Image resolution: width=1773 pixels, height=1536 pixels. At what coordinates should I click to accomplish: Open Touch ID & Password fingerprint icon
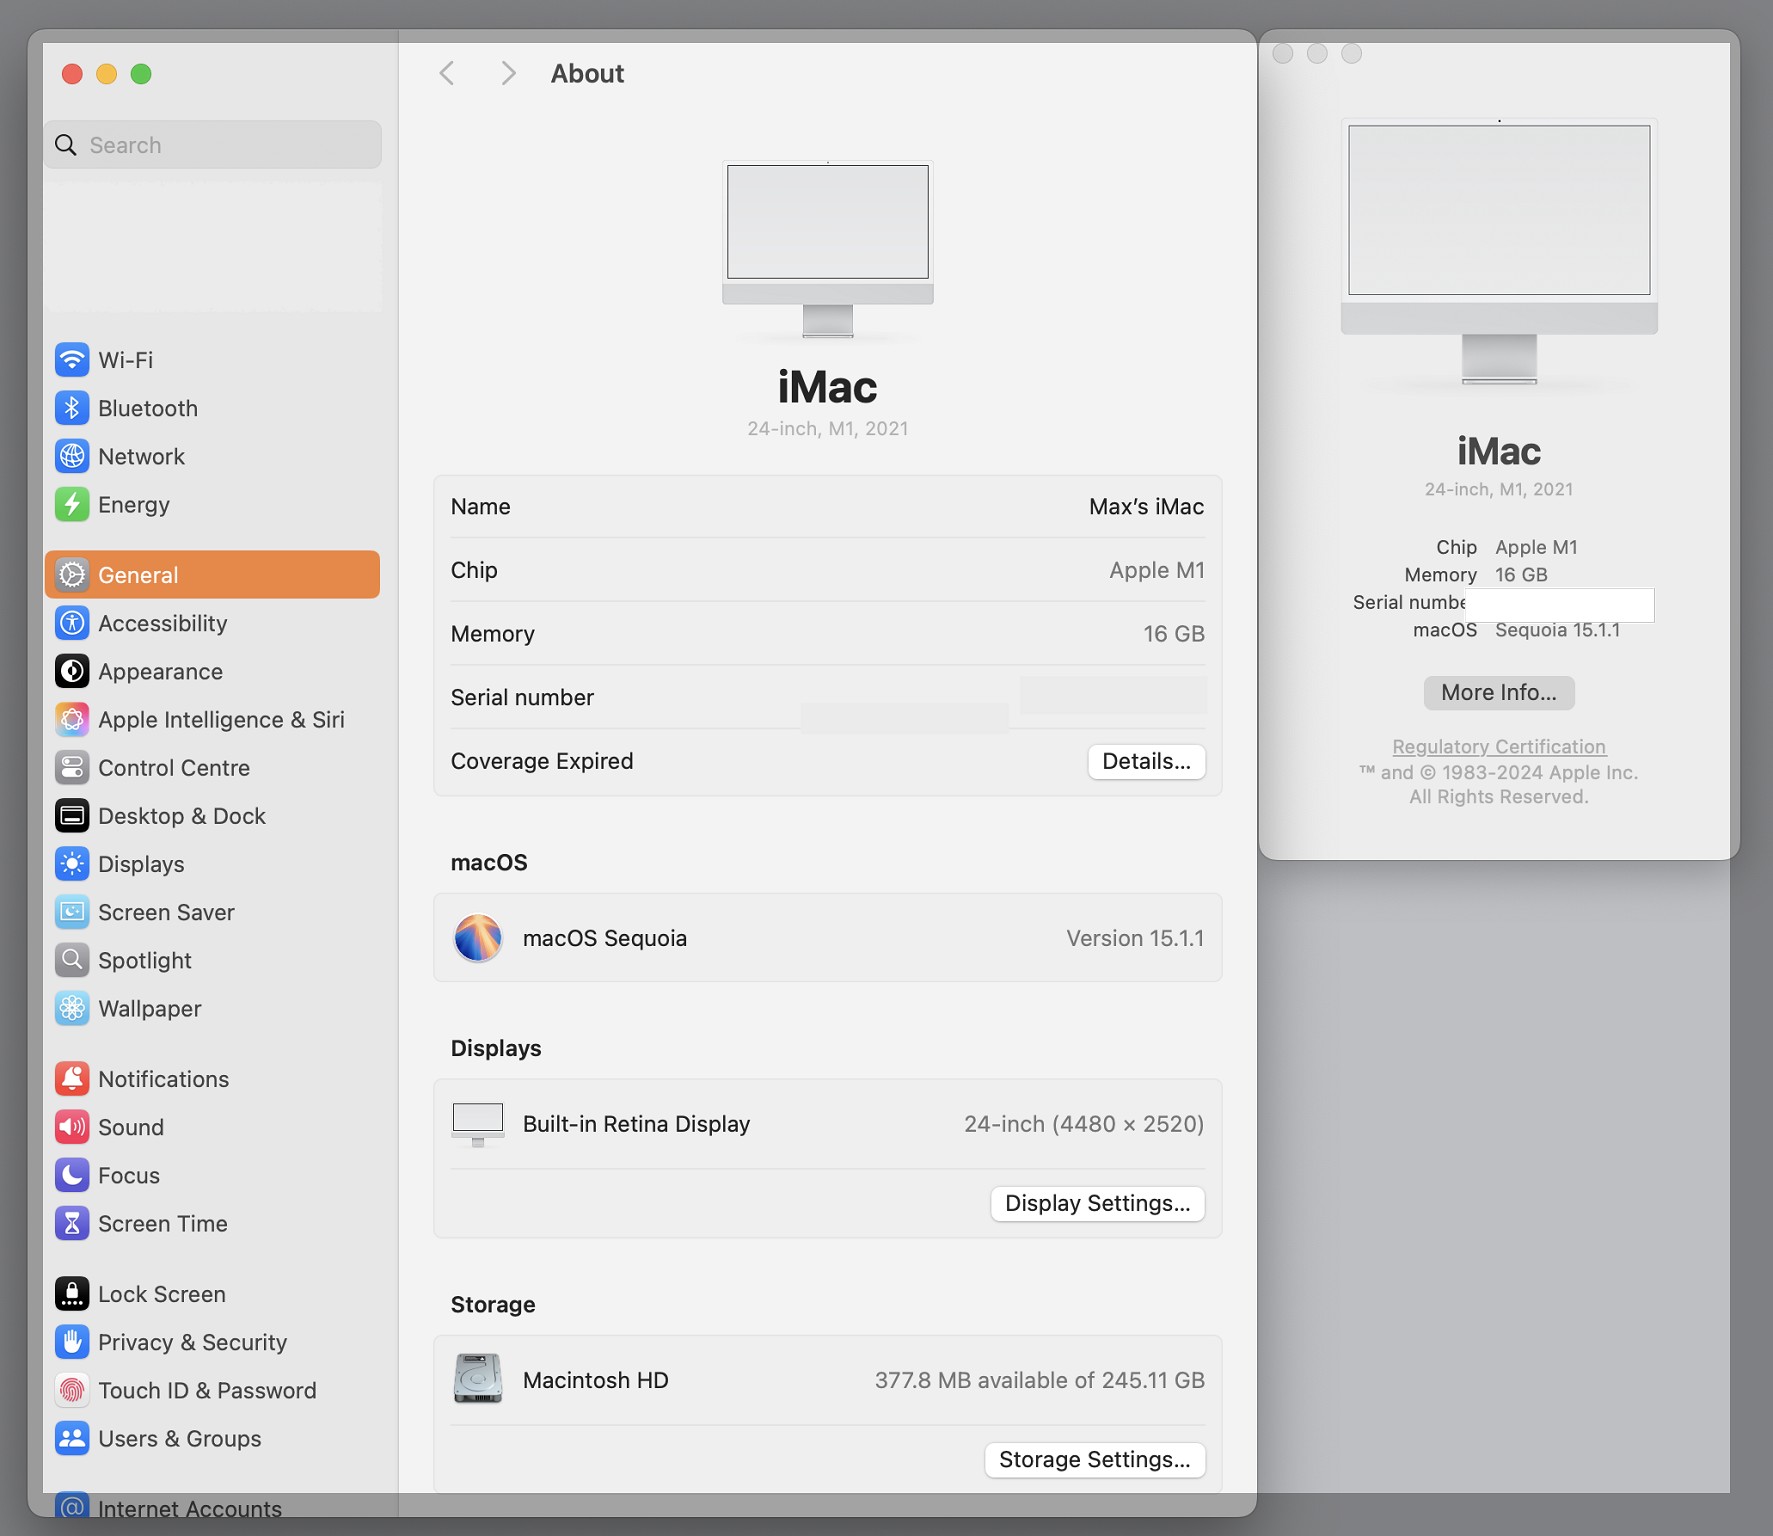(72, 1390)
